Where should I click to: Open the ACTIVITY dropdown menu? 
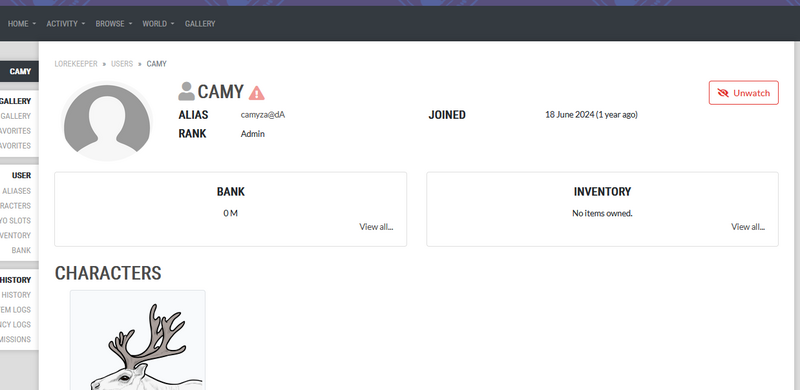tap(66, 23)
